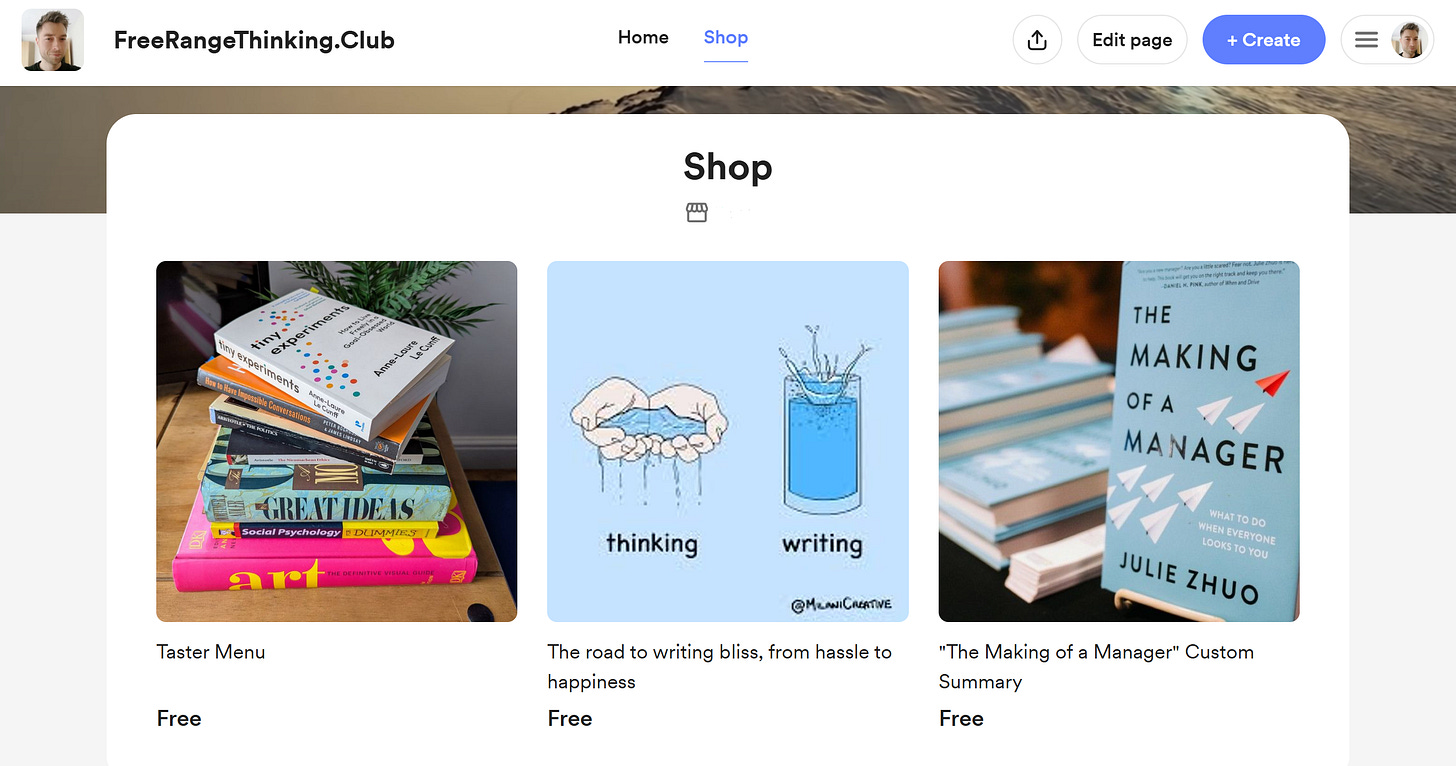Open the Taster Menu book stack thumbnail

point(337,441)
